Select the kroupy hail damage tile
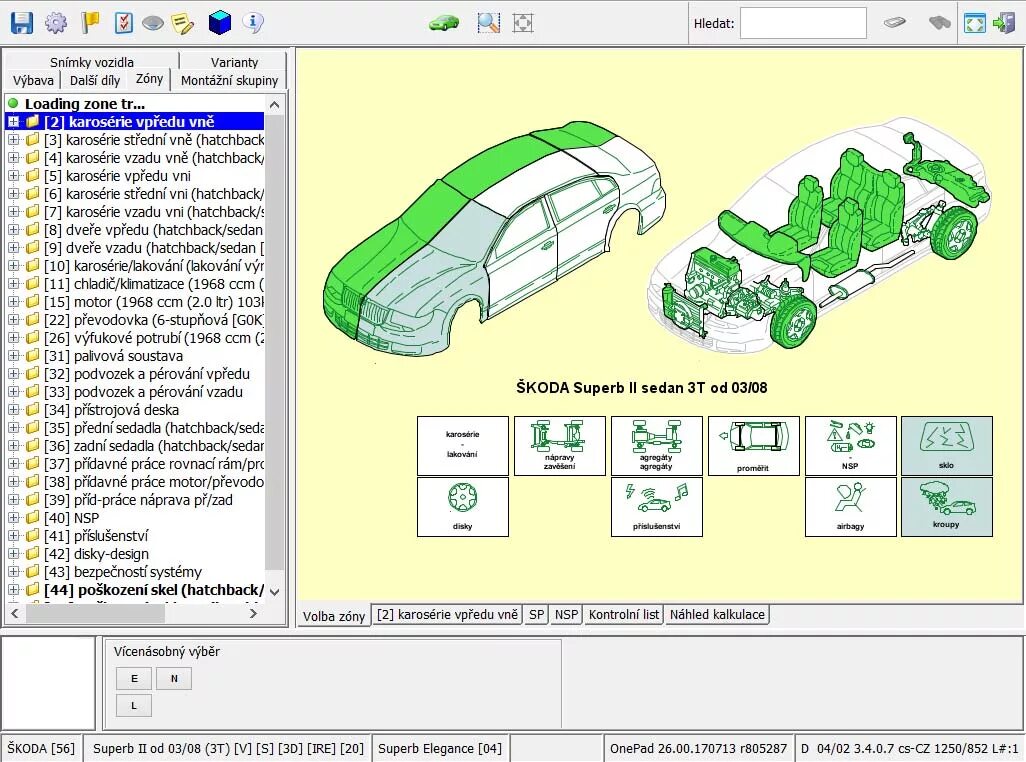Screen dimensions: 1026x762 coord(947,507)
